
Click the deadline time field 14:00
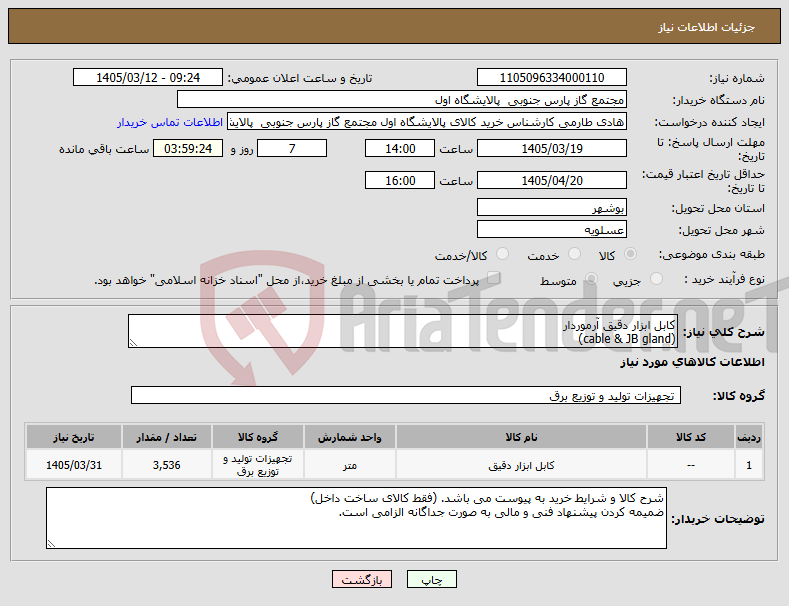[x=400, y=148]
